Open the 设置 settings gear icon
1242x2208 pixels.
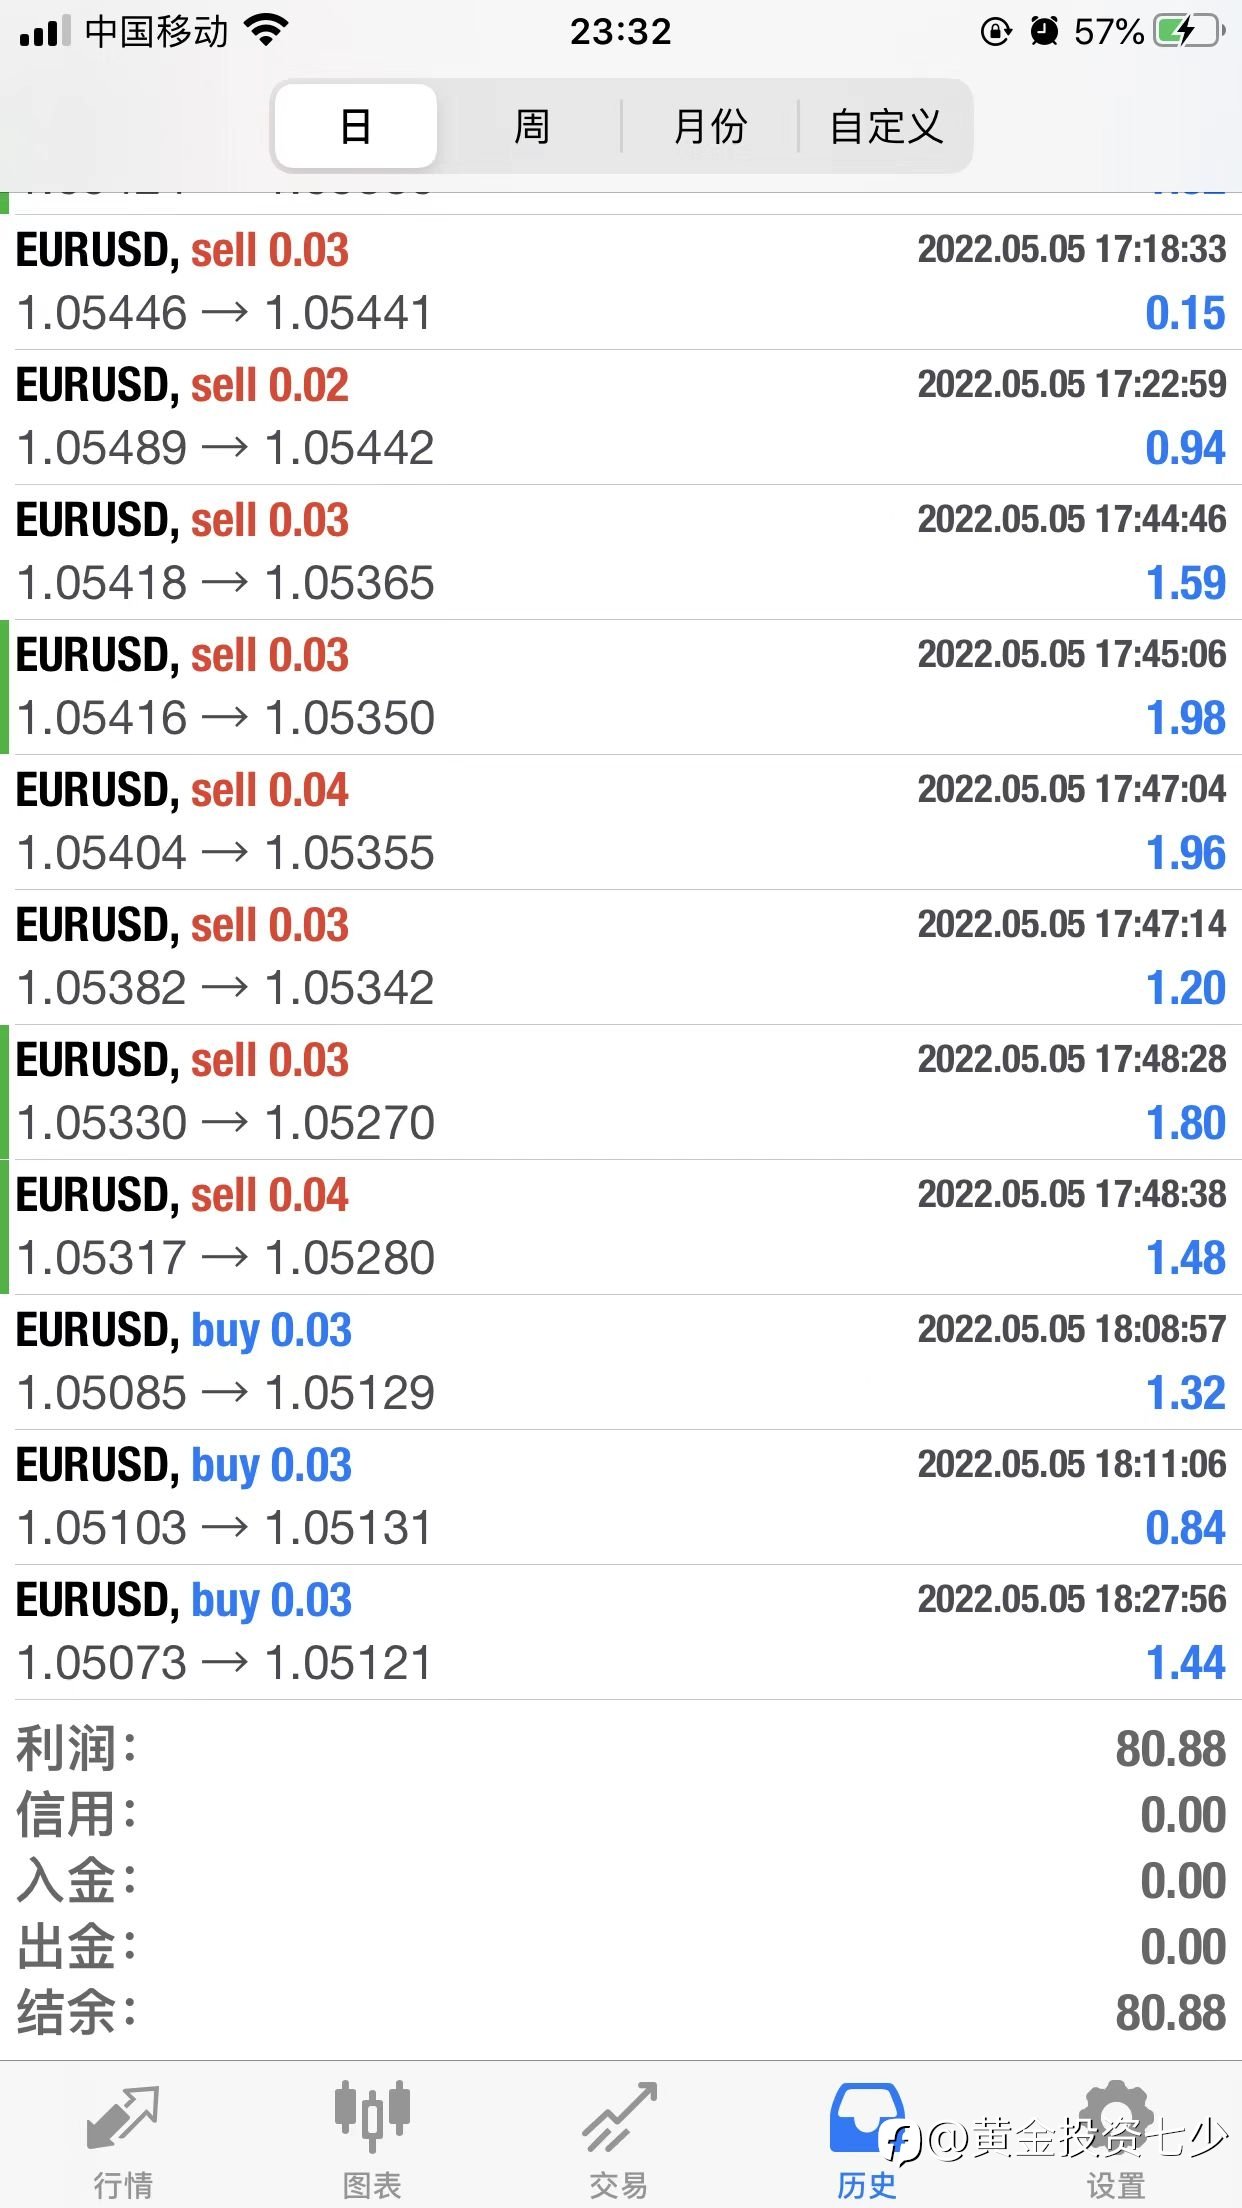coord(1116,2117)
